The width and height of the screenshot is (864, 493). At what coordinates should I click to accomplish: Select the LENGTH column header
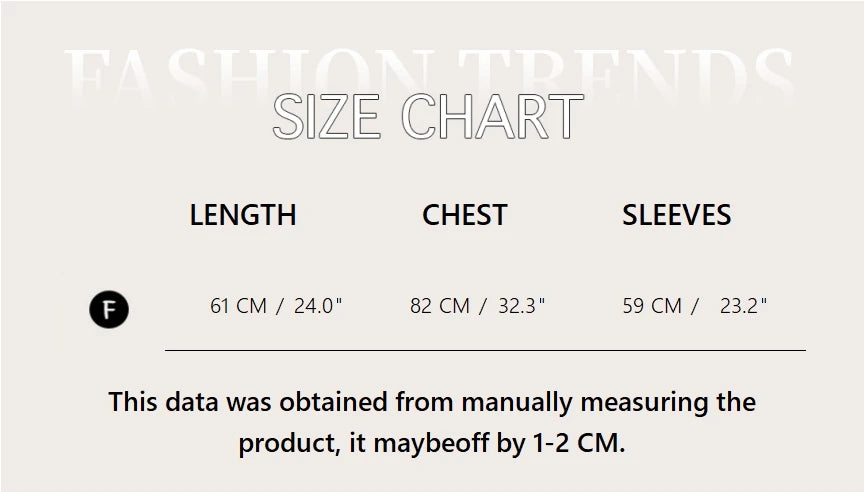[243, 215]
